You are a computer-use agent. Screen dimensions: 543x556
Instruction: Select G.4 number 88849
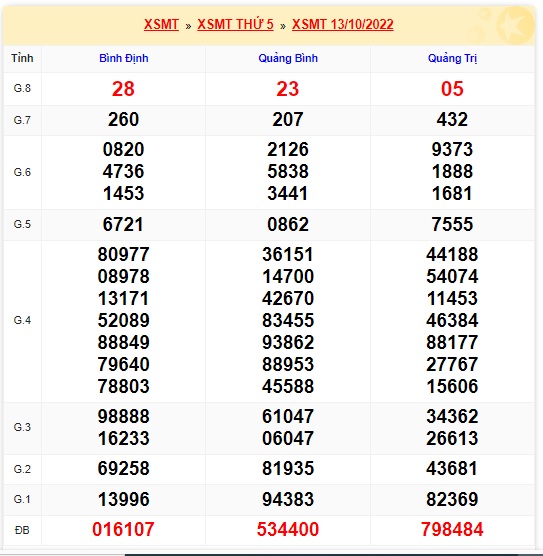[x=123, y=343]
